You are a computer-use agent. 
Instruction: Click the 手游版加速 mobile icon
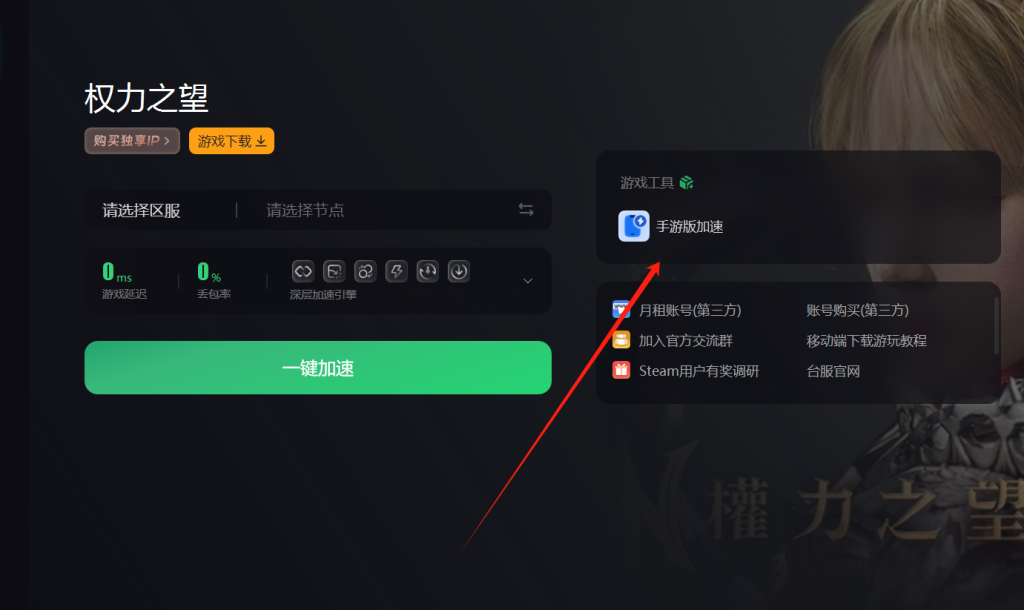point(633,226)
